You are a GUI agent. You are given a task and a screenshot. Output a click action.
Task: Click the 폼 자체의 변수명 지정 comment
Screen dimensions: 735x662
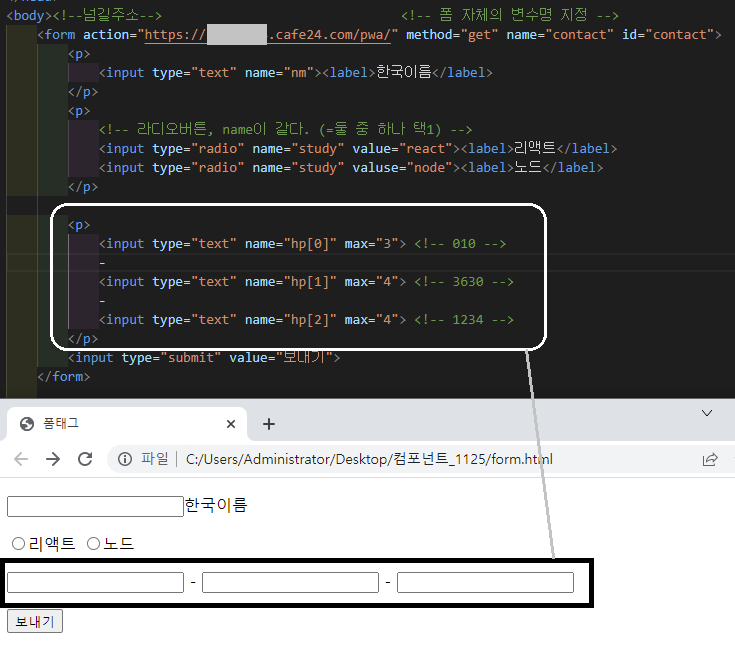[510, 15]
